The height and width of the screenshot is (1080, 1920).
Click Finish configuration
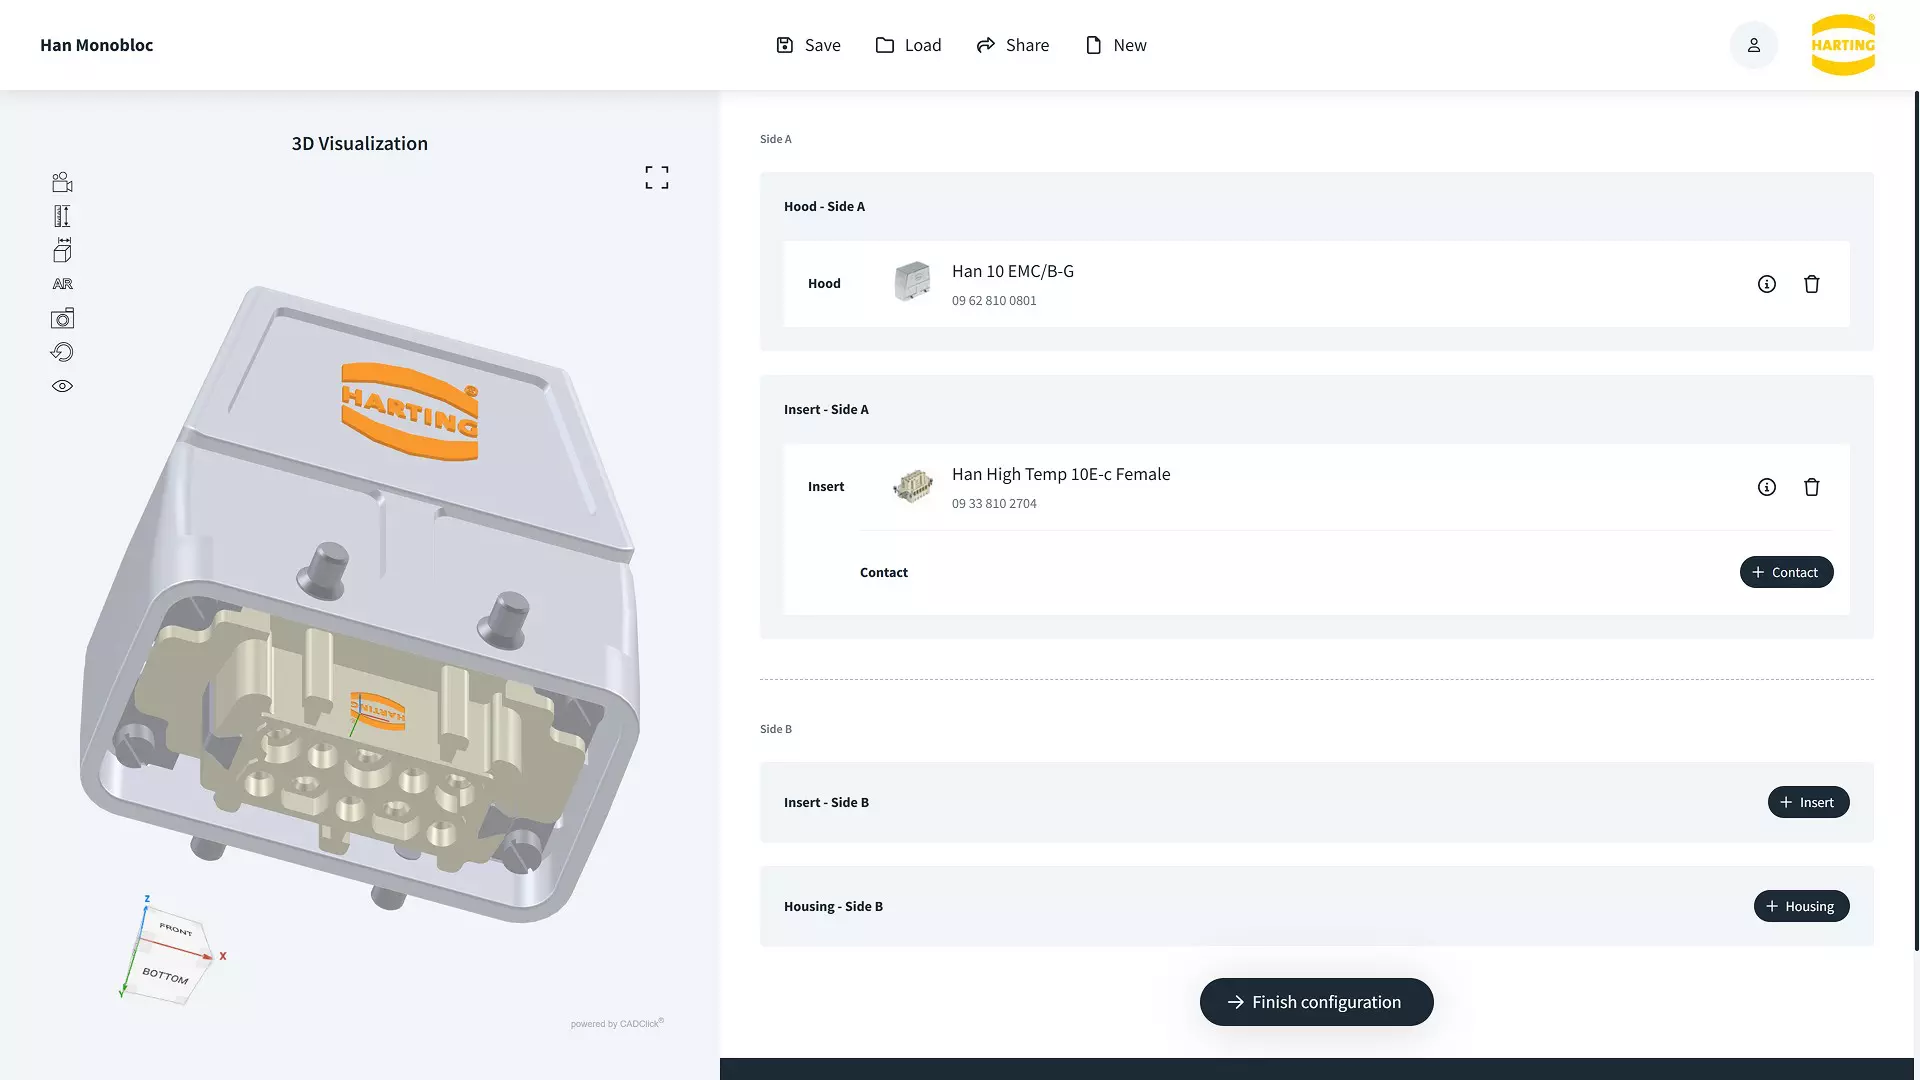tap(1316, 1002)
